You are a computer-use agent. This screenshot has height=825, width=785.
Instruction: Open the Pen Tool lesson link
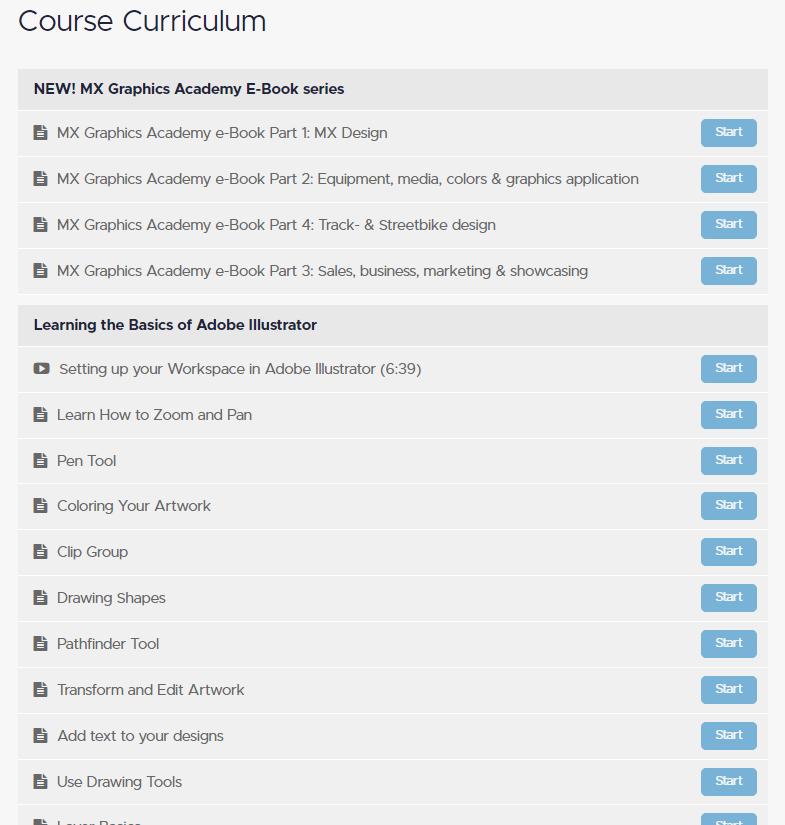tap(87, 461)
